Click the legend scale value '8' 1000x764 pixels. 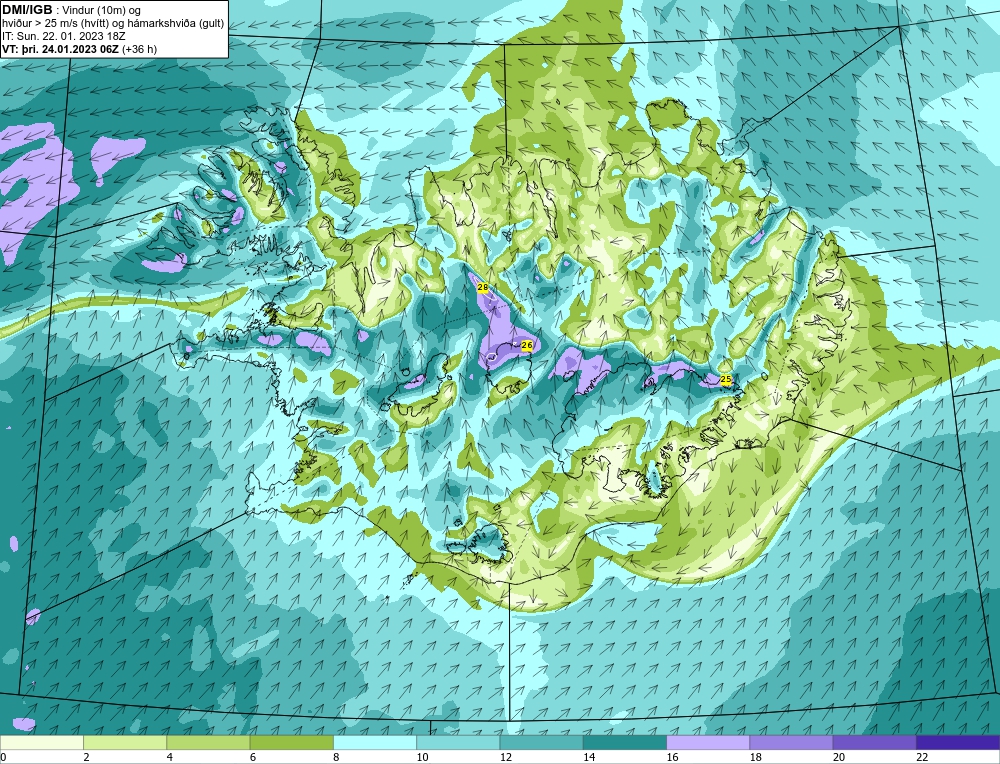coord(336,757)
